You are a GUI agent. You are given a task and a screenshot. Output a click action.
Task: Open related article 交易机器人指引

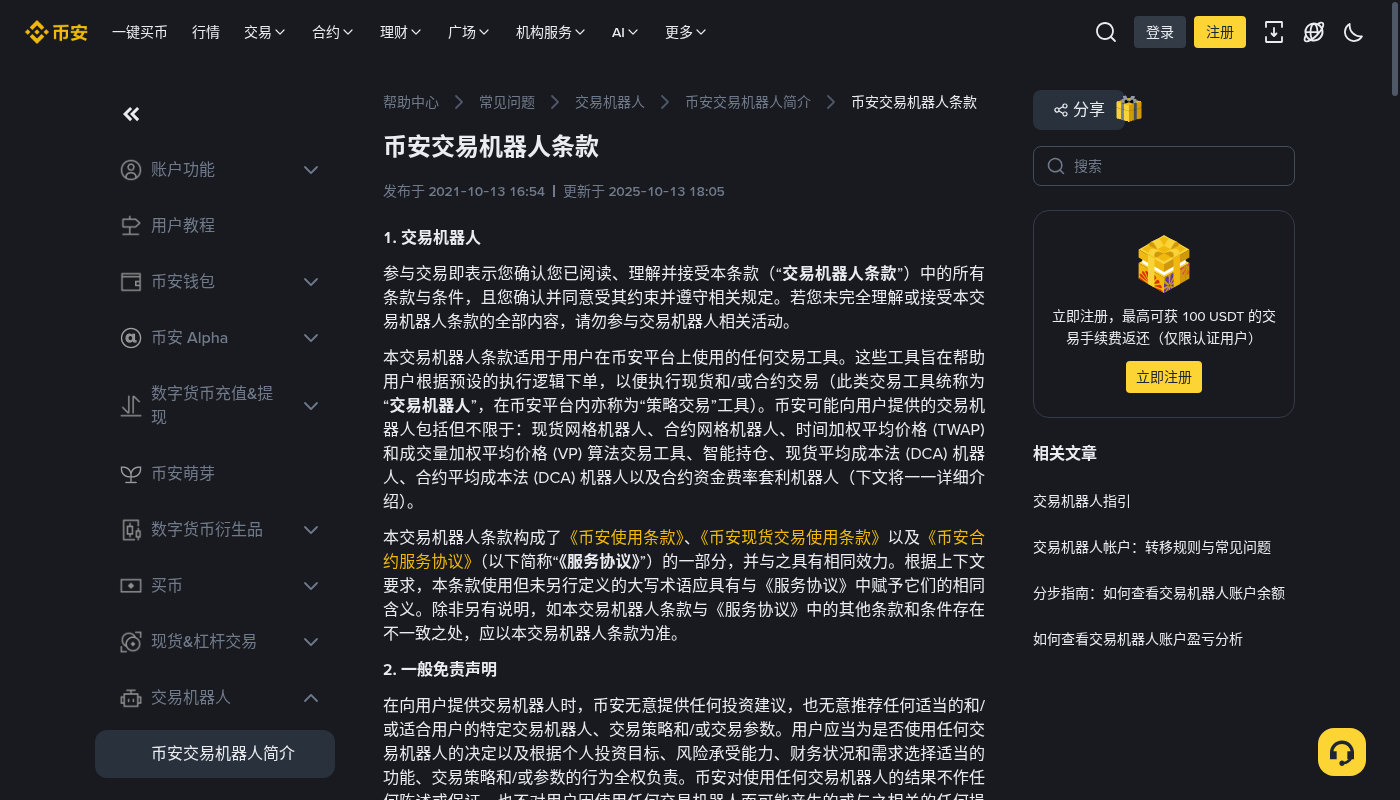tap(1082, 501)
